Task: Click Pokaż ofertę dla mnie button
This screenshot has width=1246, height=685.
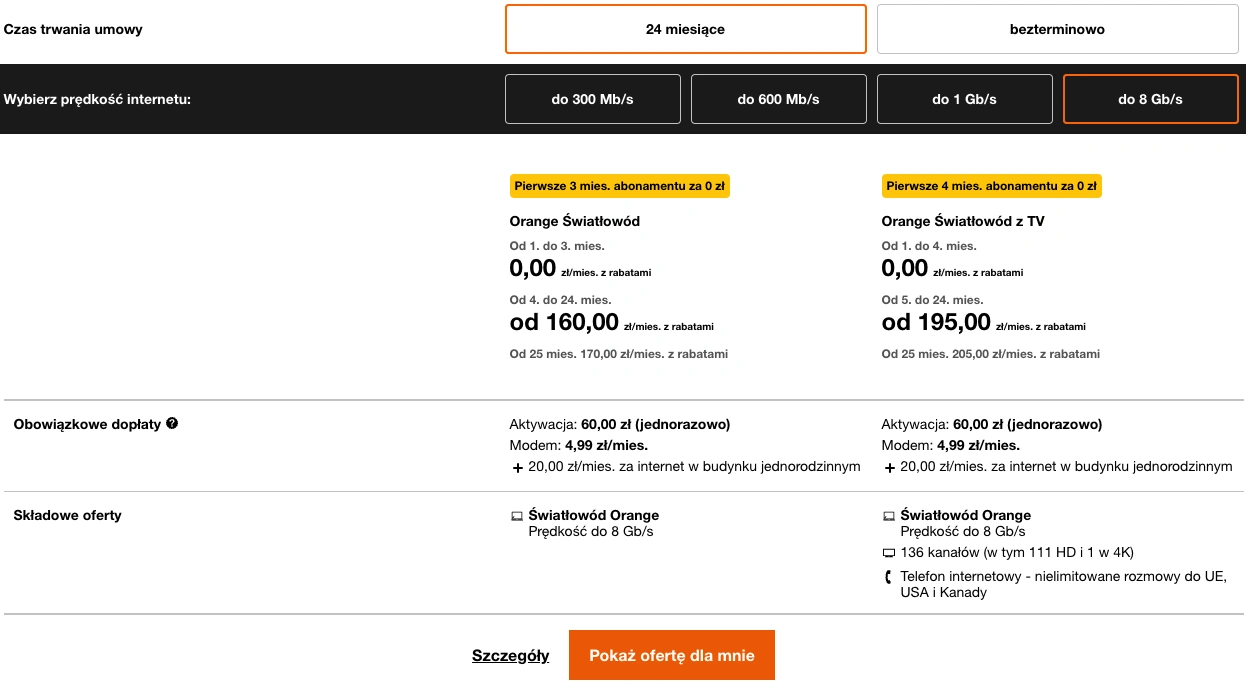Action: [672, 655]
